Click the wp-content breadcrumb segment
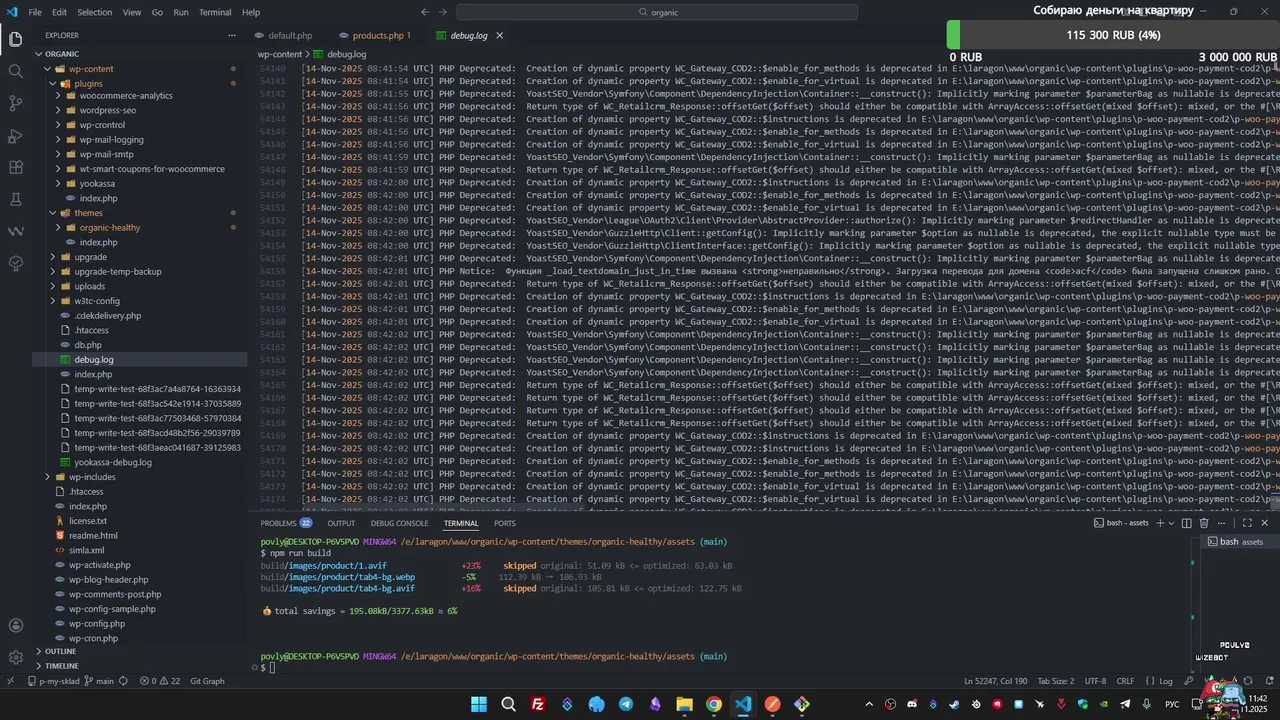Screen dimensions: 1280x720 pyautogui.click(x=280, y=54)
